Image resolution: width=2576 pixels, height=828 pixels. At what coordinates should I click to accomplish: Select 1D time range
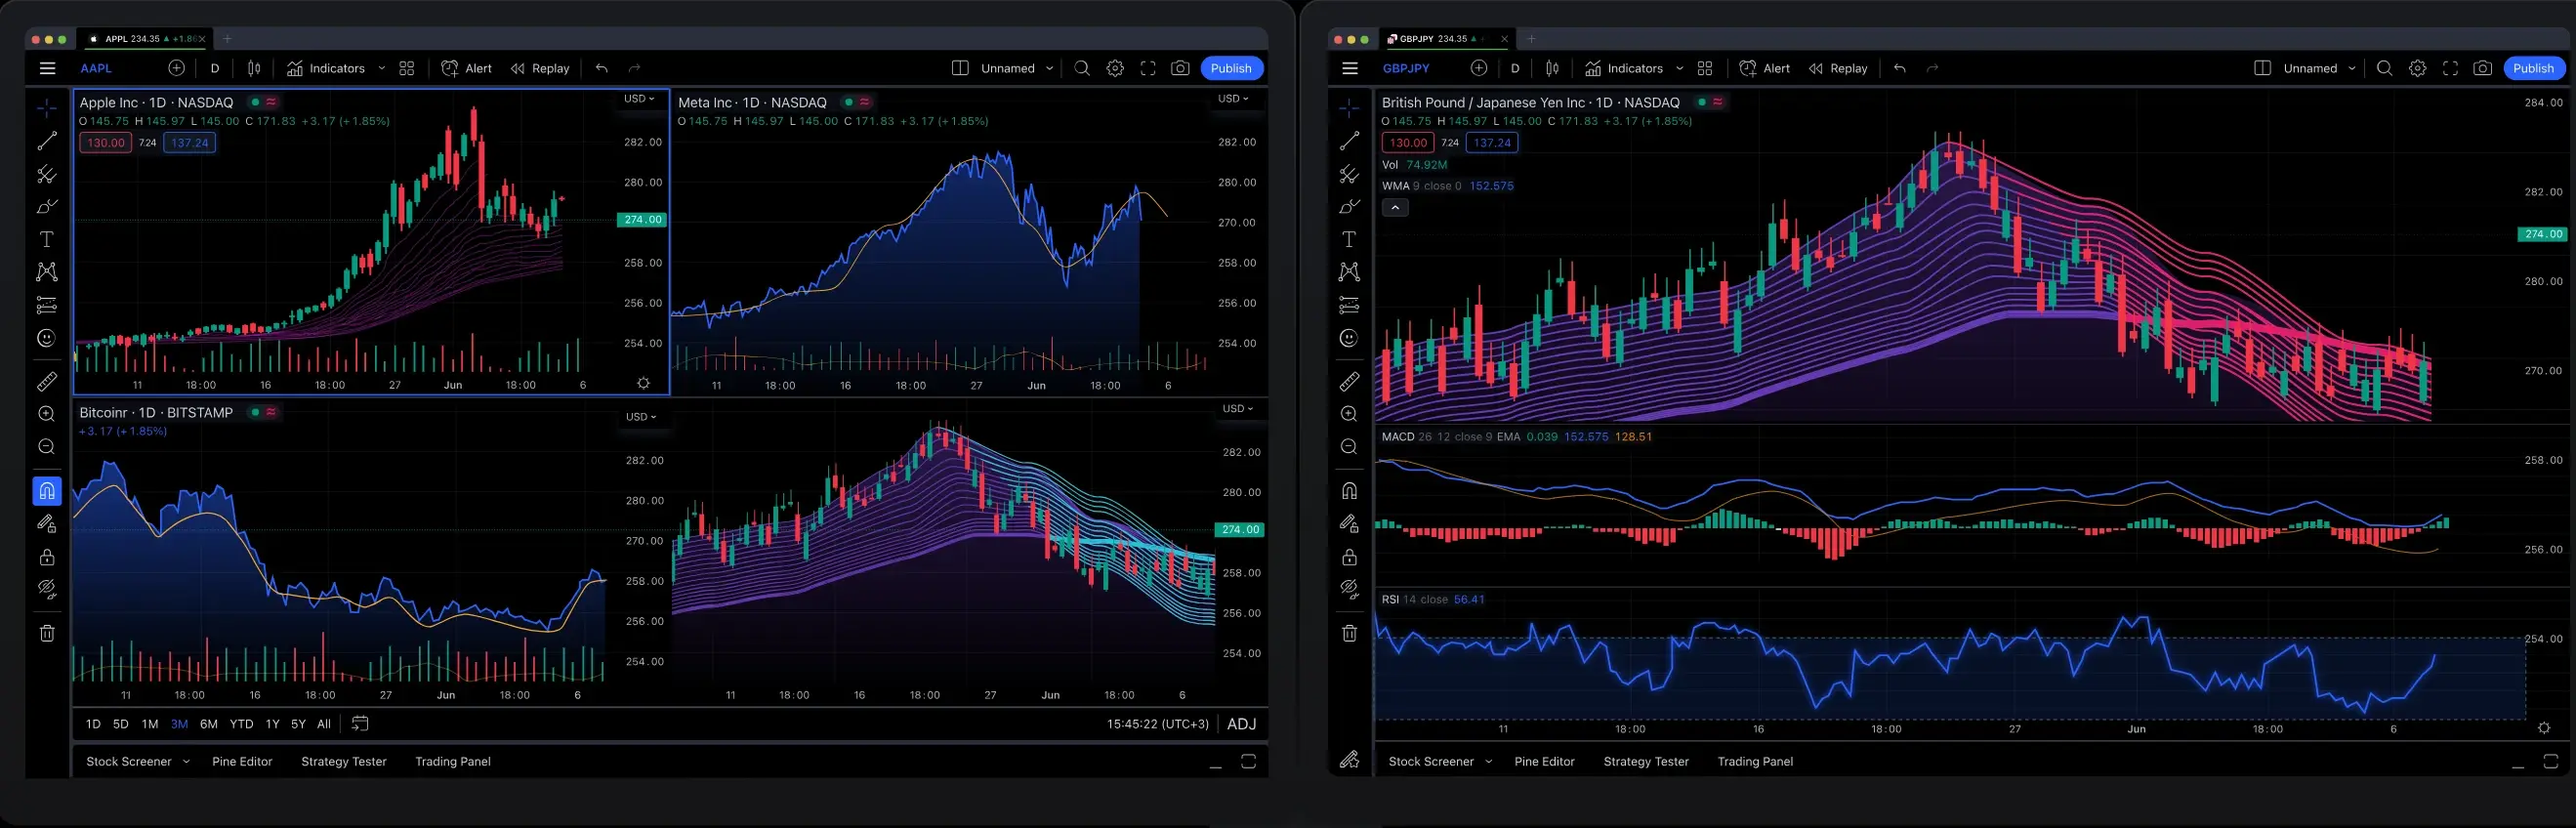click(x=93, y=724)
